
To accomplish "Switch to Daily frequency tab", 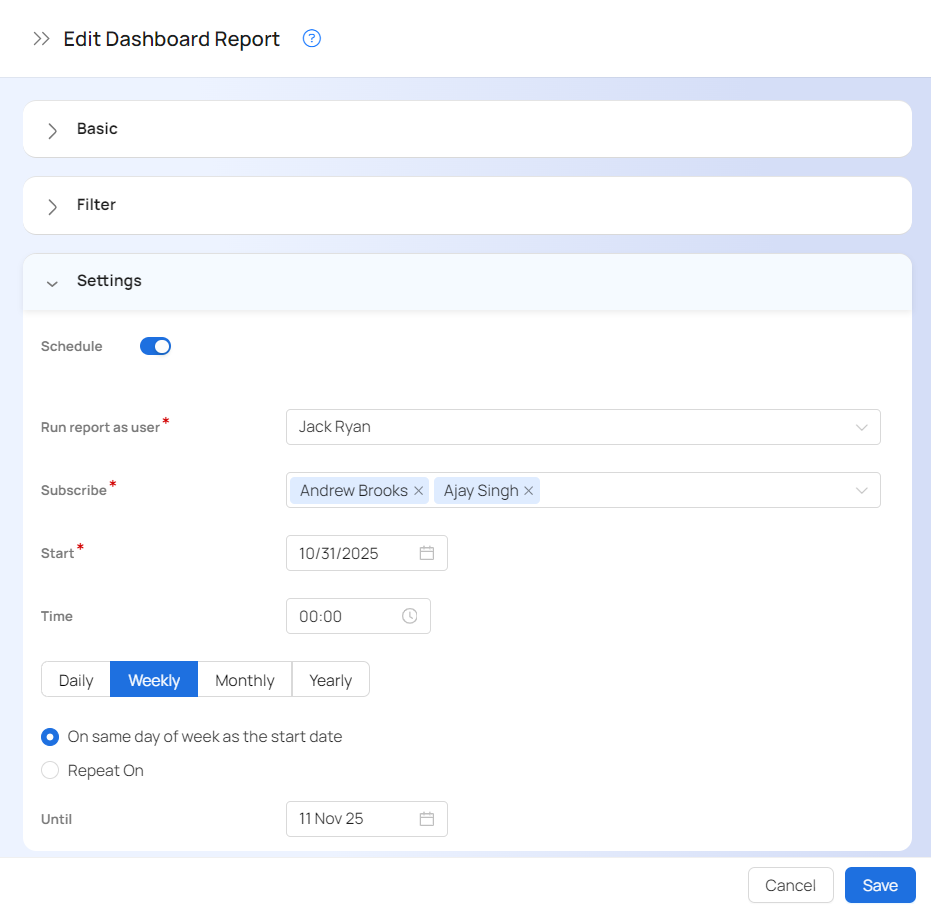I will (76, 680).
